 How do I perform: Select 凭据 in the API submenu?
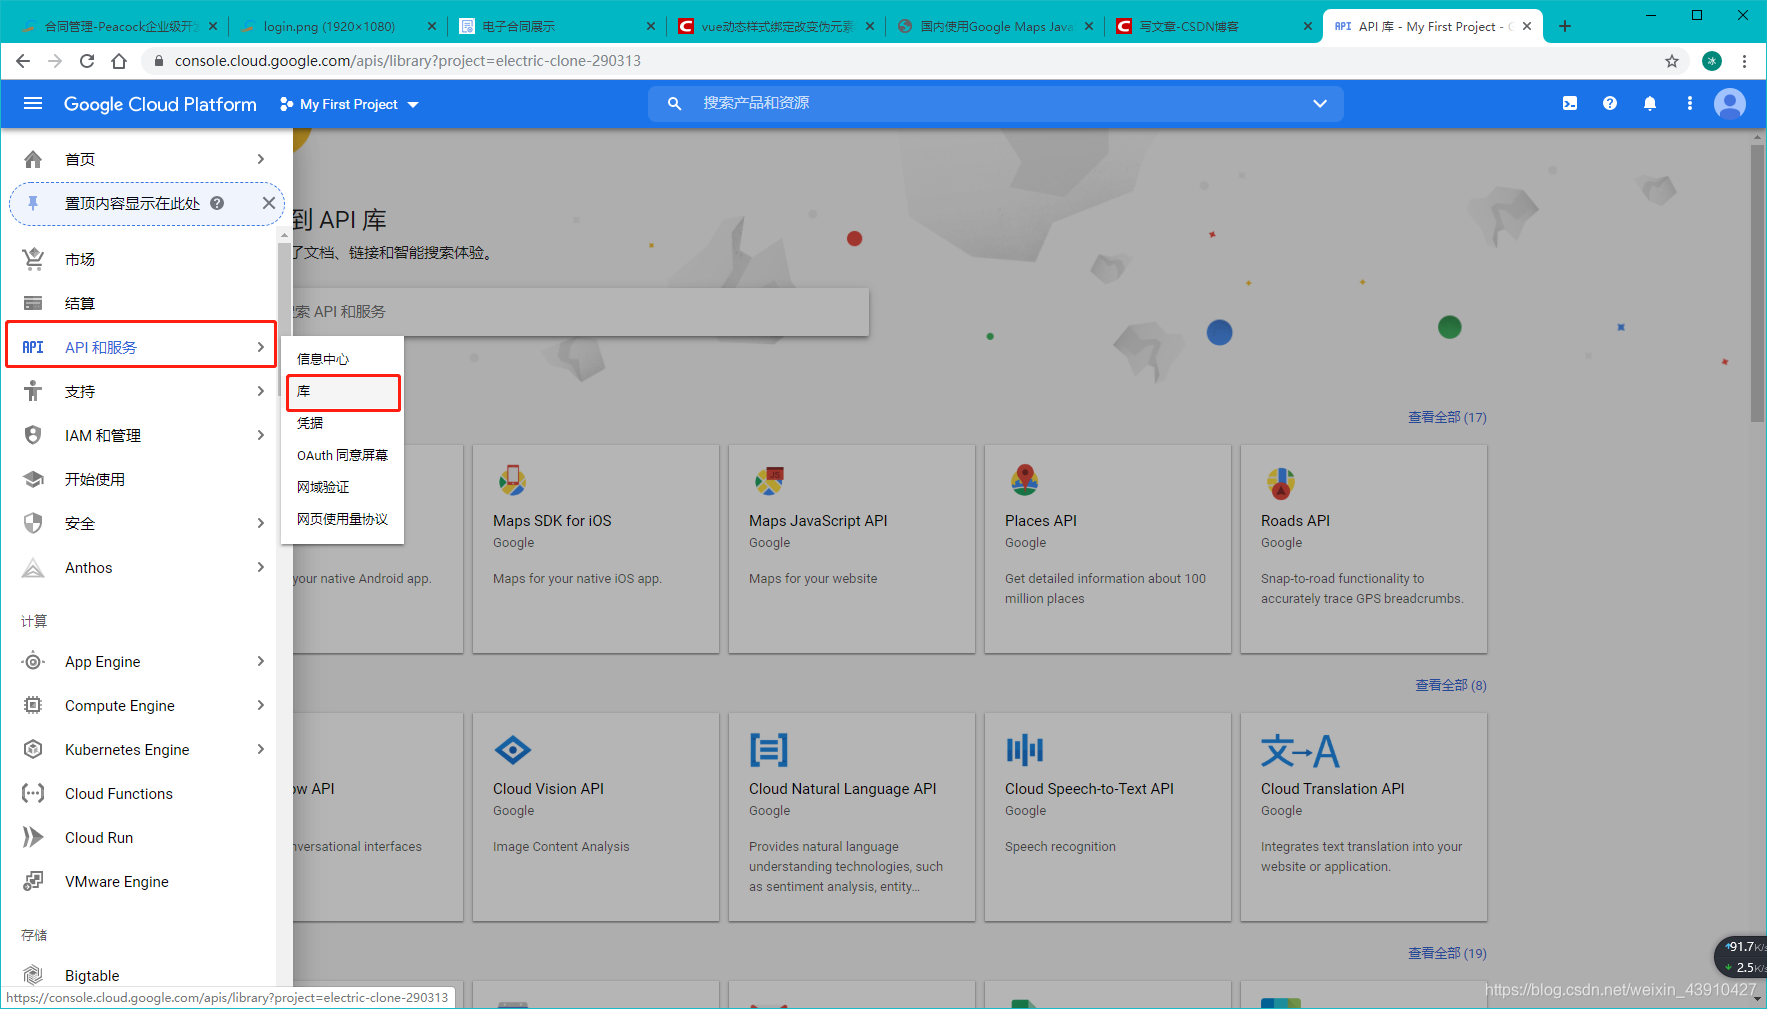pyautogui.click(x=343, y=423)
